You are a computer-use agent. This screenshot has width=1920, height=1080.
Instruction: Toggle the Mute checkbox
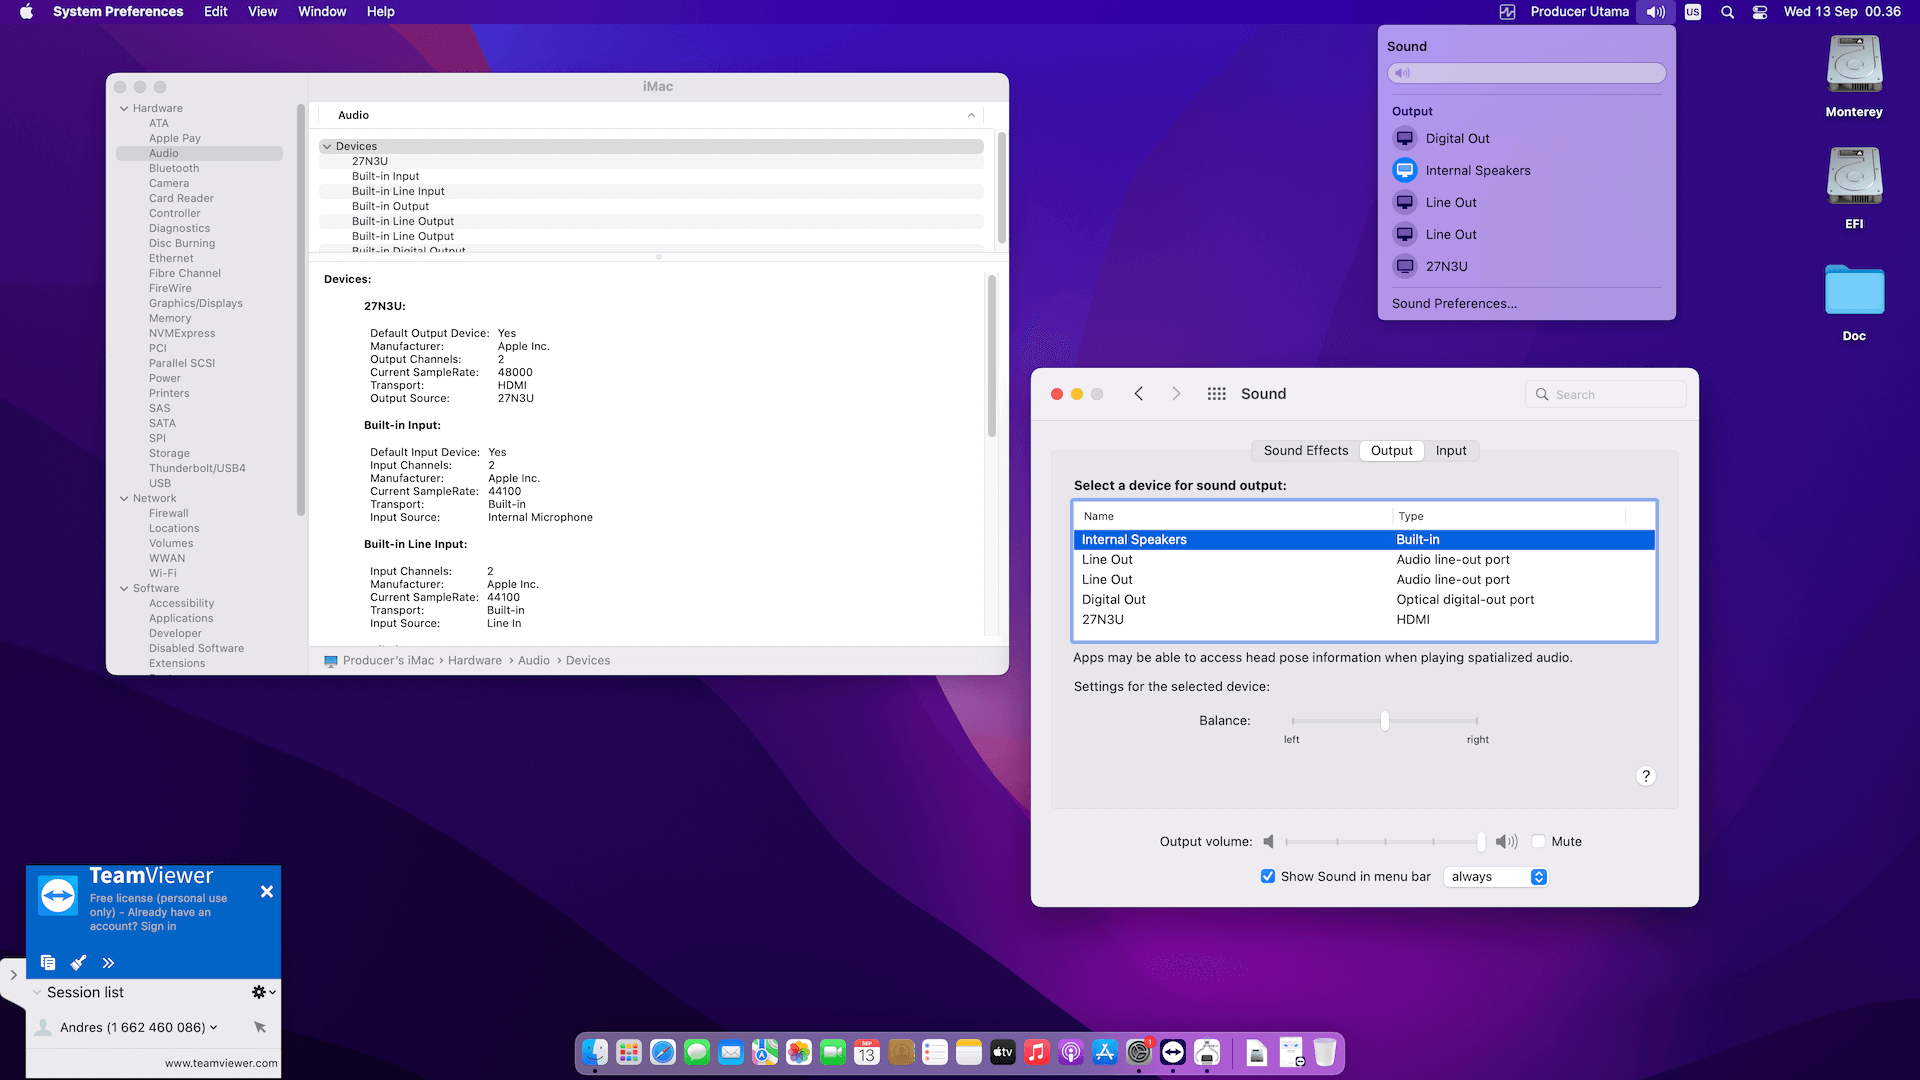coord(1539,842)
